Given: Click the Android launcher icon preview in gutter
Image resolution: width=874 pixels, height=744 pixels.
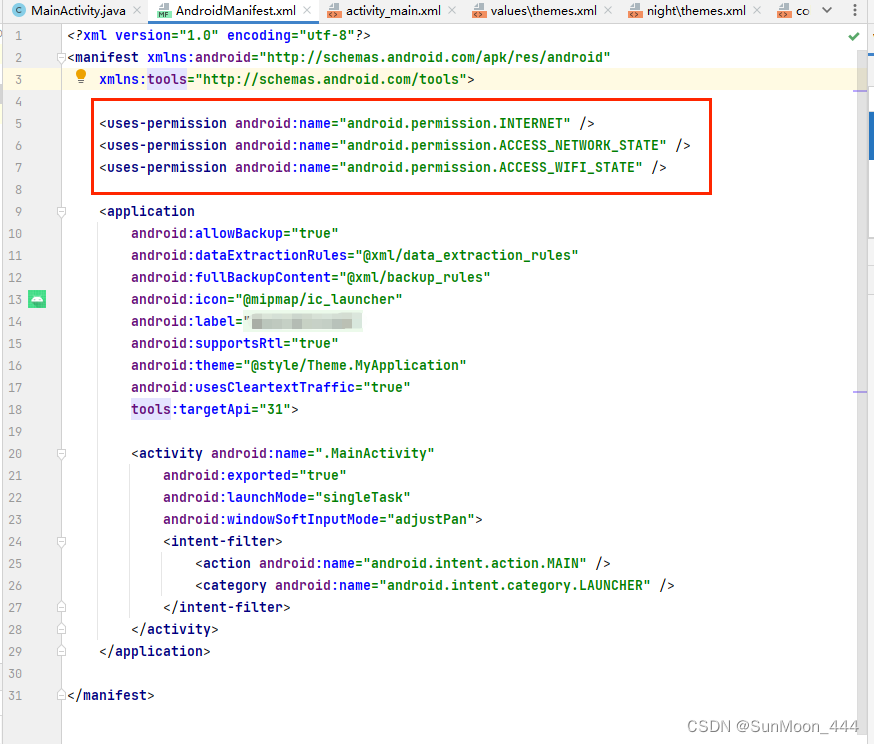Looking at the screenshot, I should [37, 299].
